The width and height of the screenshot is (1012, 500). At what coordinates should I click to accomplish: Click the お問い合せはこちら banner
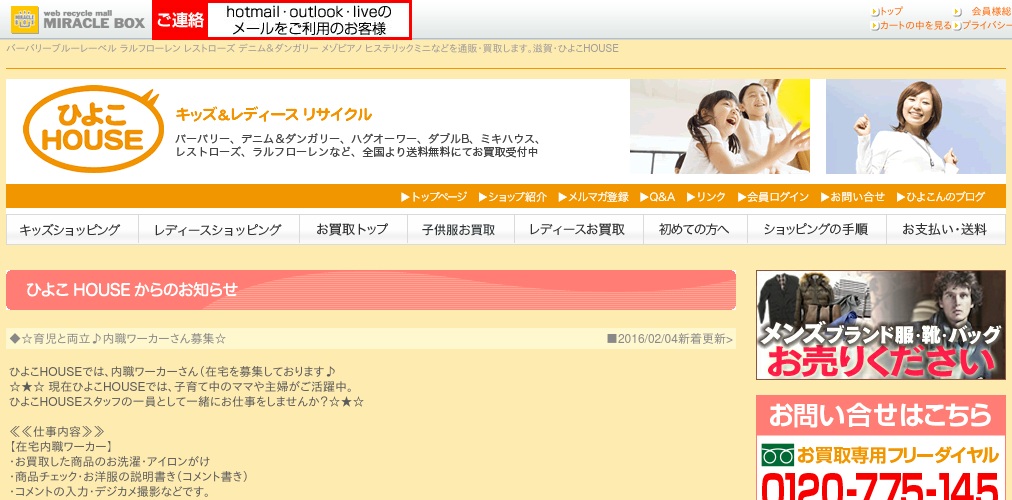click(880, 413)
